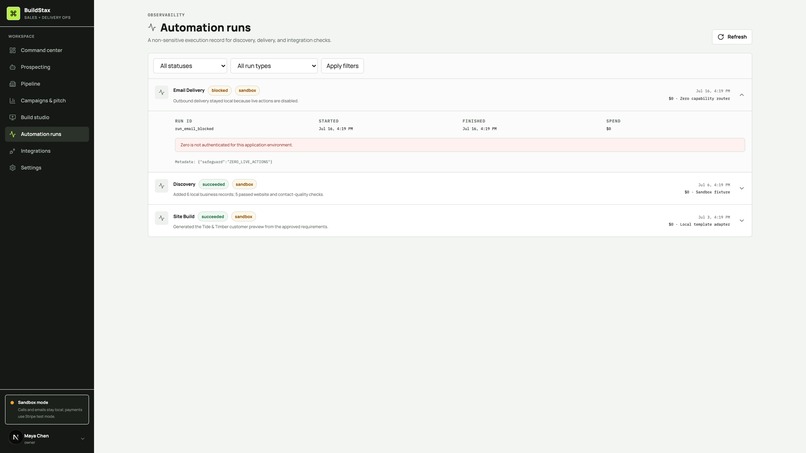Click the pulse icon beside the page title

pos(152,27)
